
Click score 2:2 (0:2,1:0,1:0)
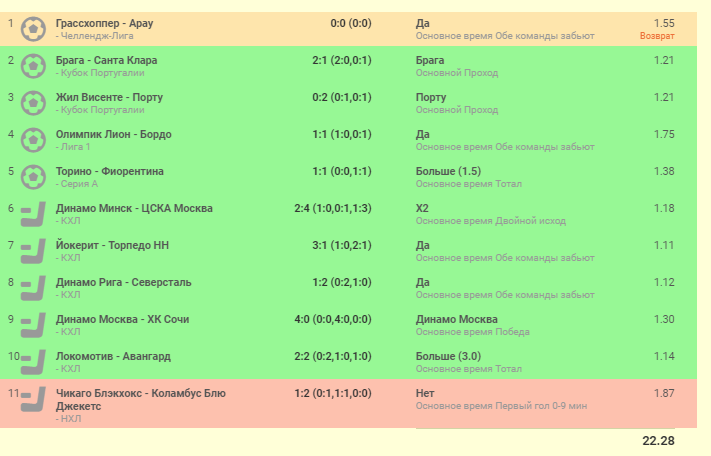point(333,356)
